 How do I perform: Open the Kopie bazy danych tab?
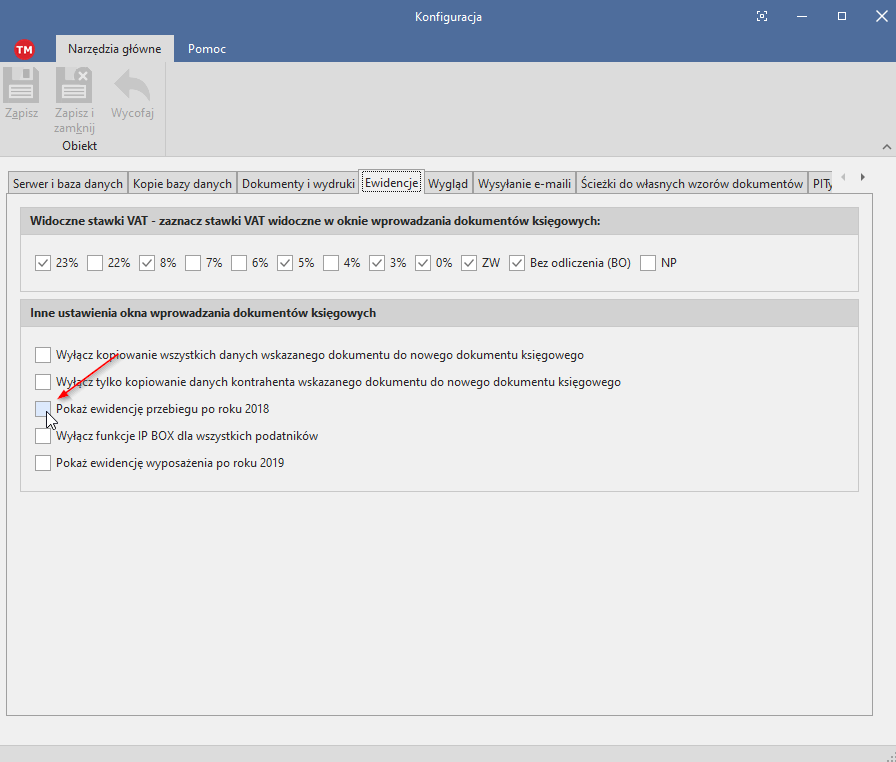tap(182, 183)
